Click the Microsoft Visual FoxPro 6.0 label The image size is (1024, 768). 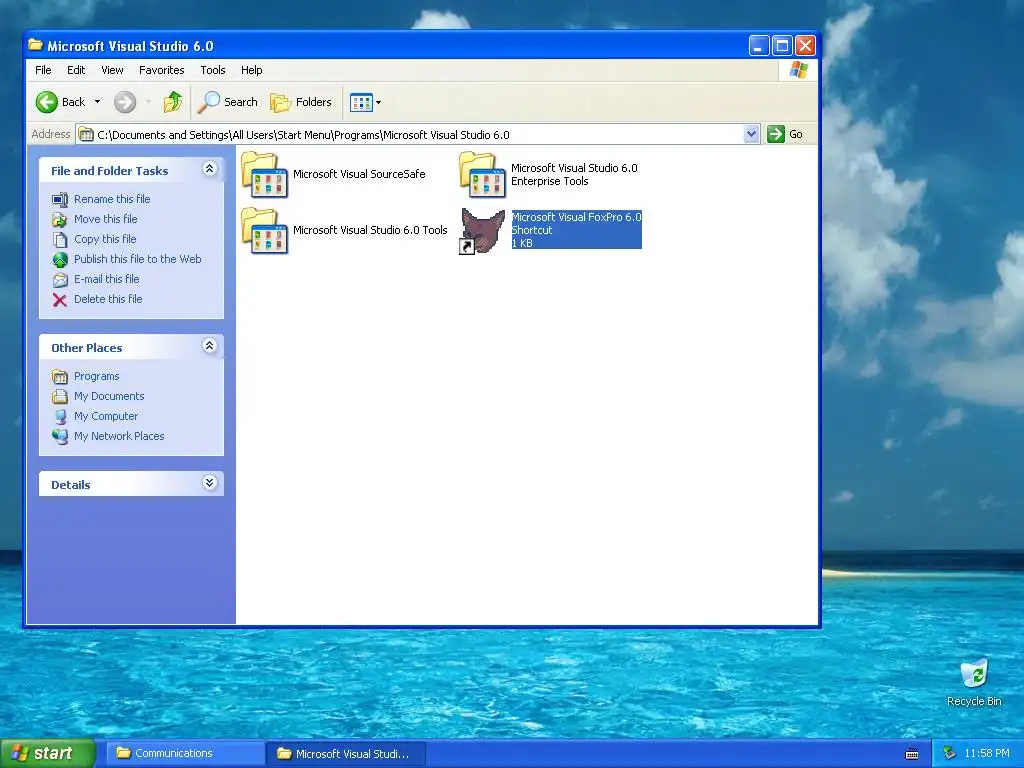576,217
